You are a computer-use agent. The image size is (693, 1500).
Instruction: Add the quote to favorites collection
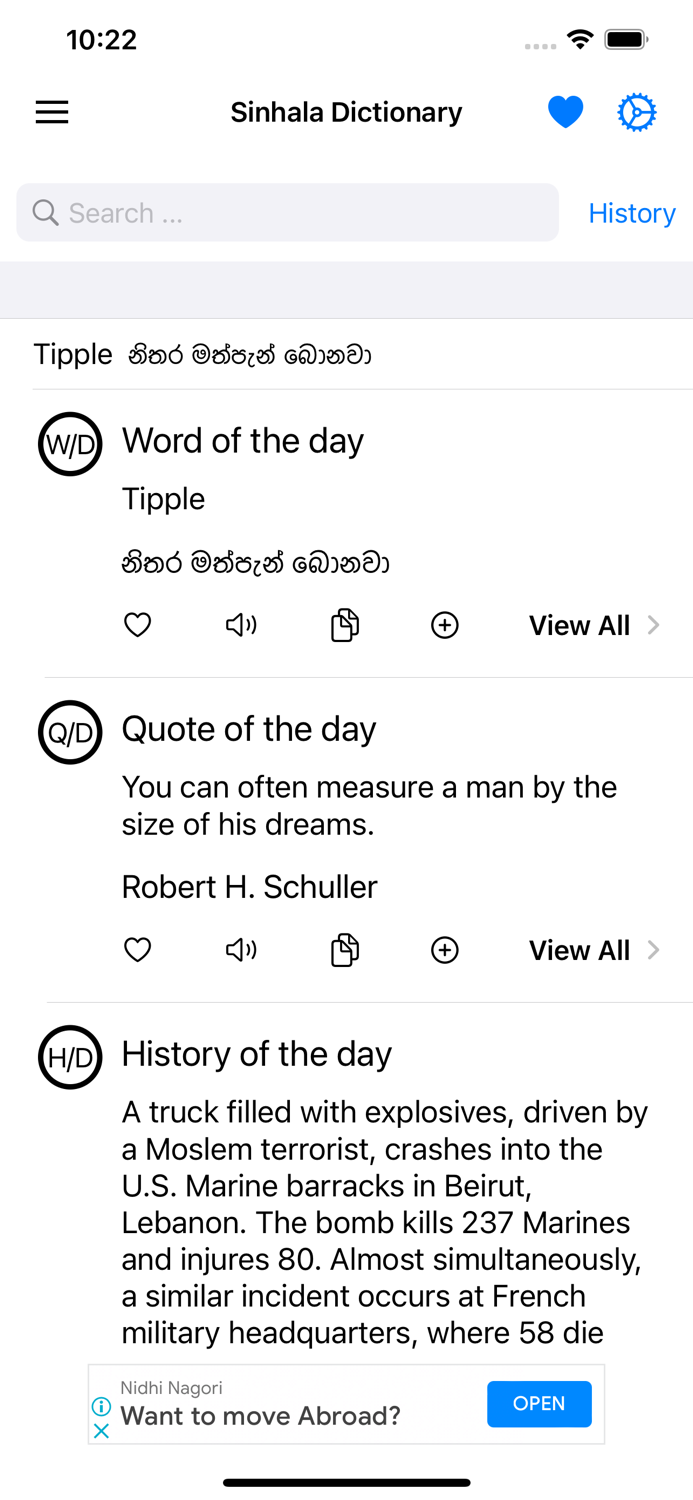coord(444,949)
